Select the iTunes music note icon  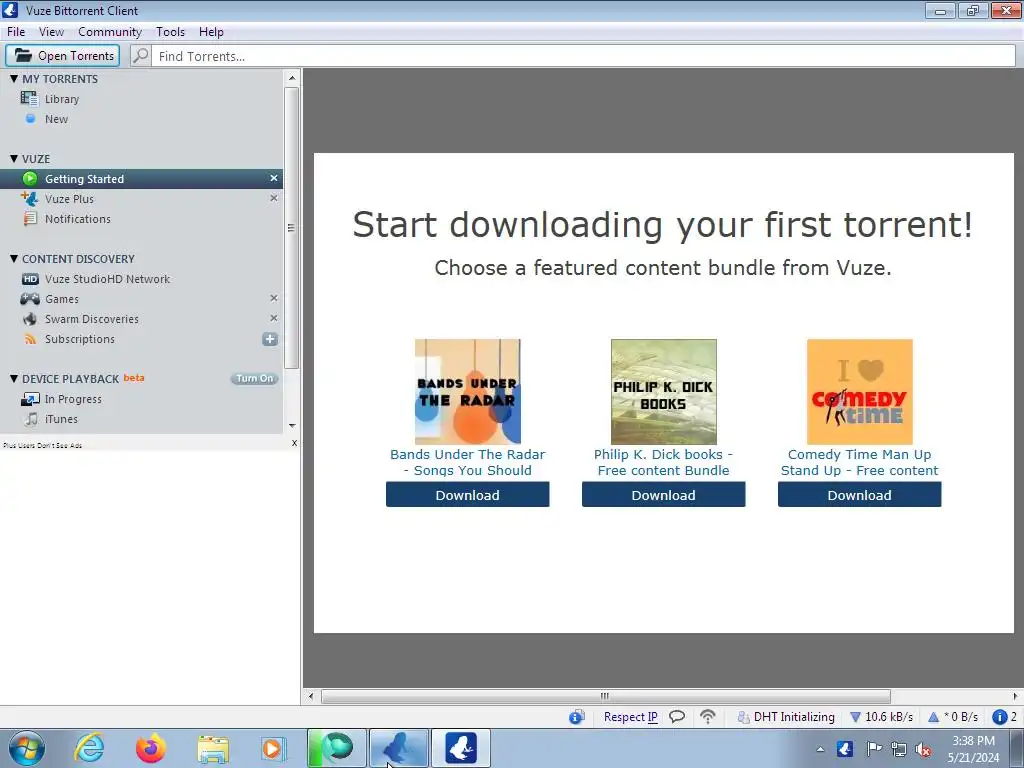pyautogui.click(x=31, y=419)
